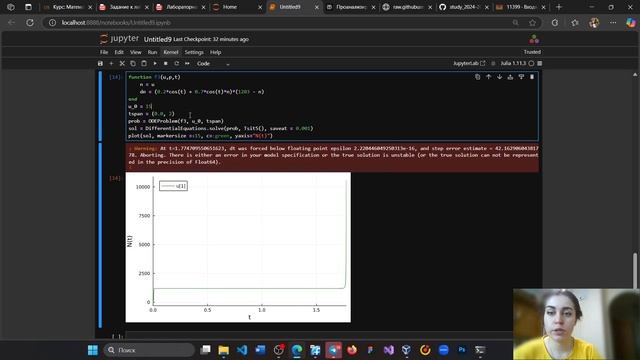Collapse the code cell via blue bar
The image size is (640, 360).
[100, 106]
